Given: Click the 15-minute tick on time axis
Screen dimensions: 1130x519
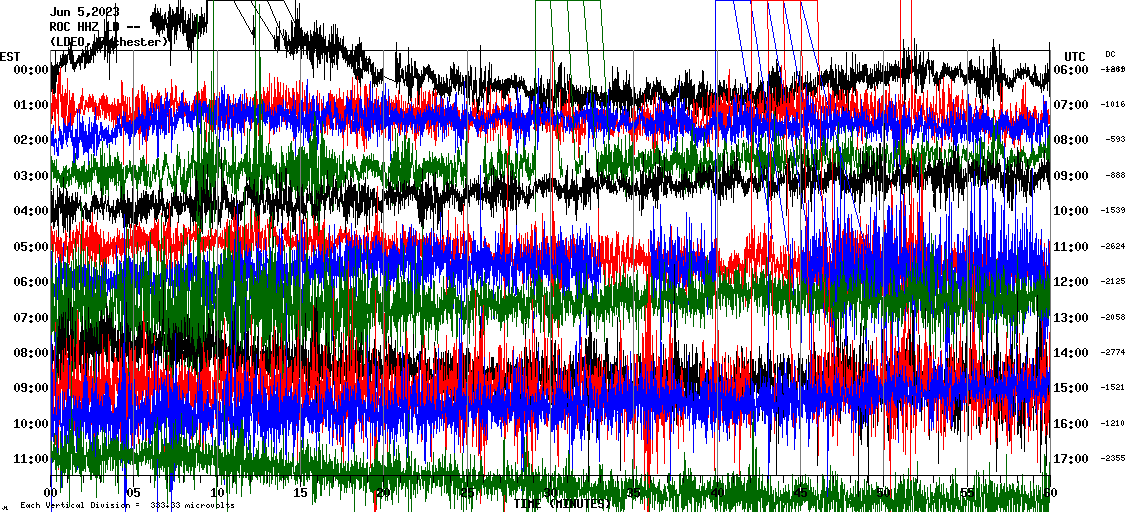Looking at the screenshot, I should click(x=300, y=493).
